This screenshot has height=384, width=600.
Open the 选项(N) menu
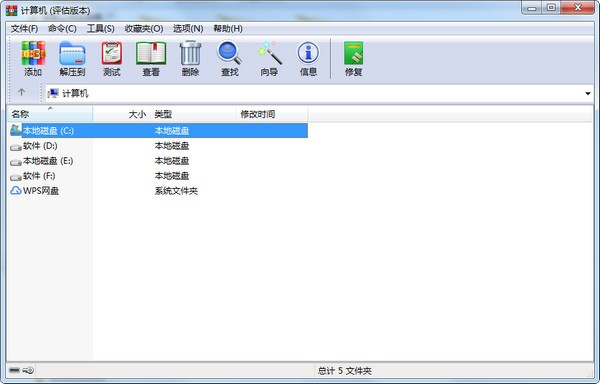point(188,29)
